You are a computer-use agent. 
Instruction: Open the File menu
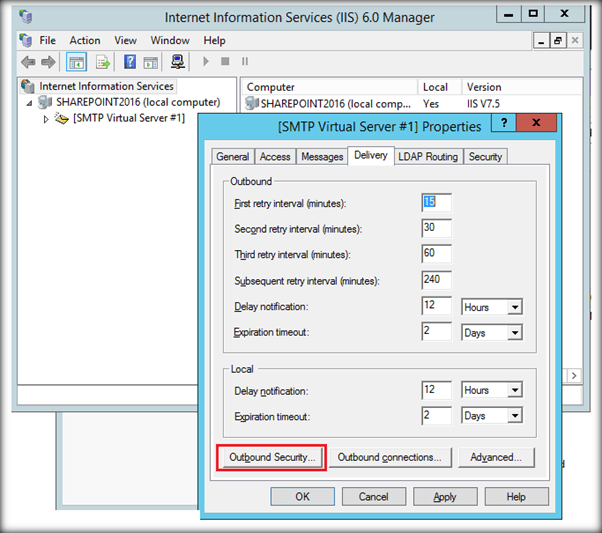48,40
